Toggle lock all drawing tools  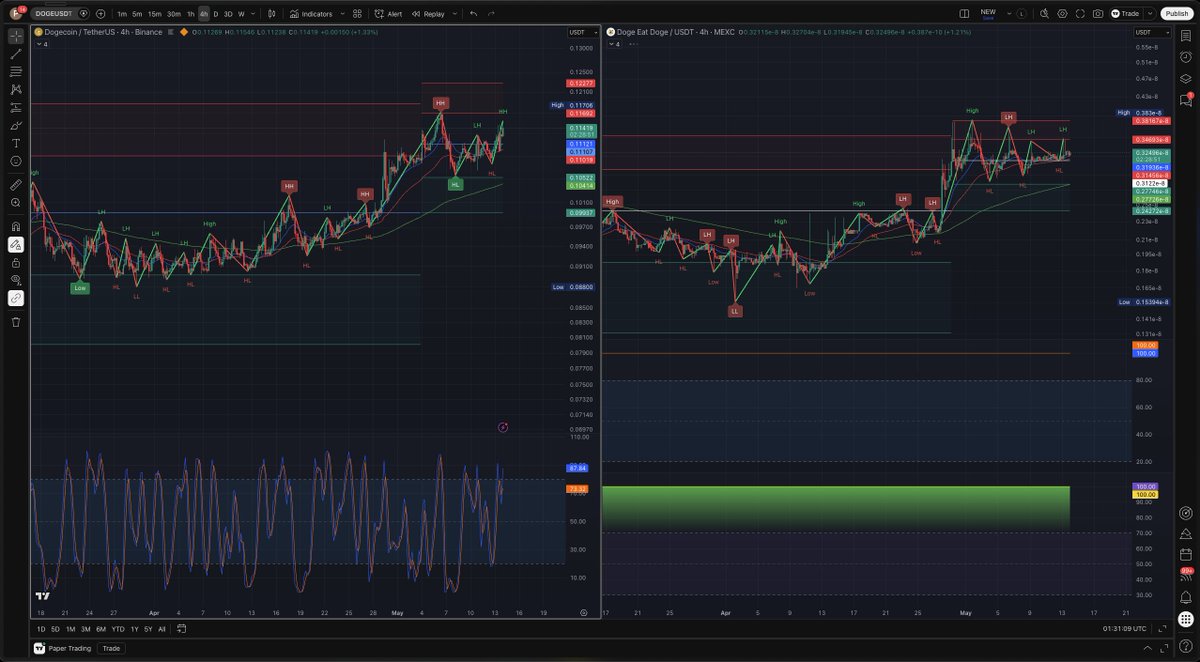pos(16,262)
